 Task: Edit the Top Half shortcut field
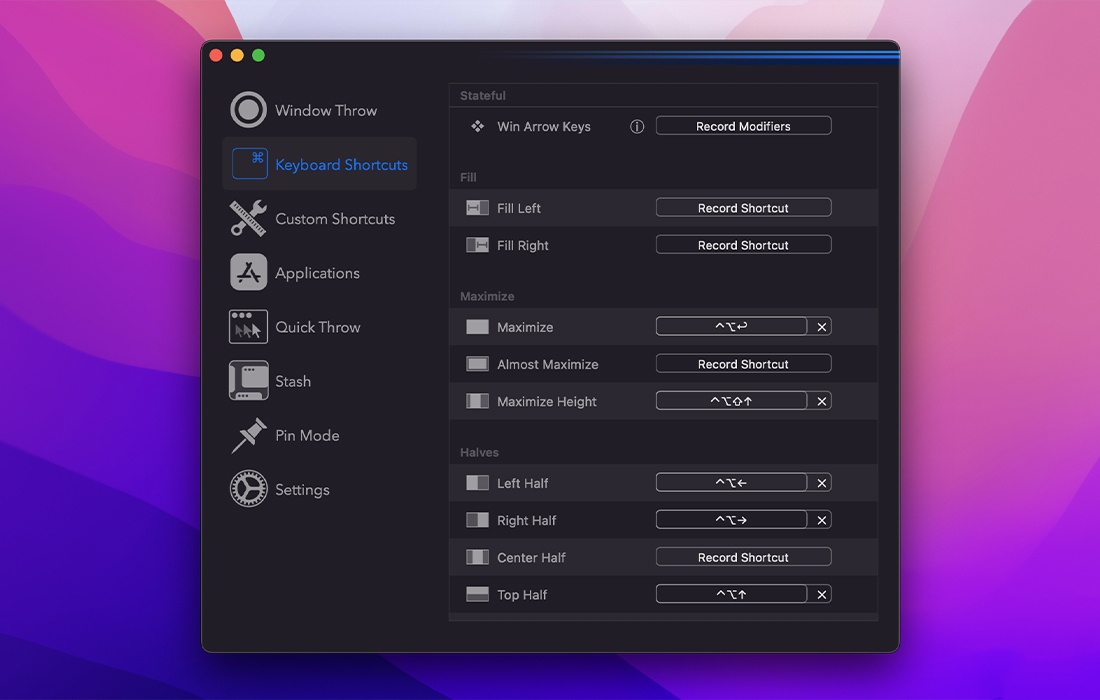pos(731,594)
